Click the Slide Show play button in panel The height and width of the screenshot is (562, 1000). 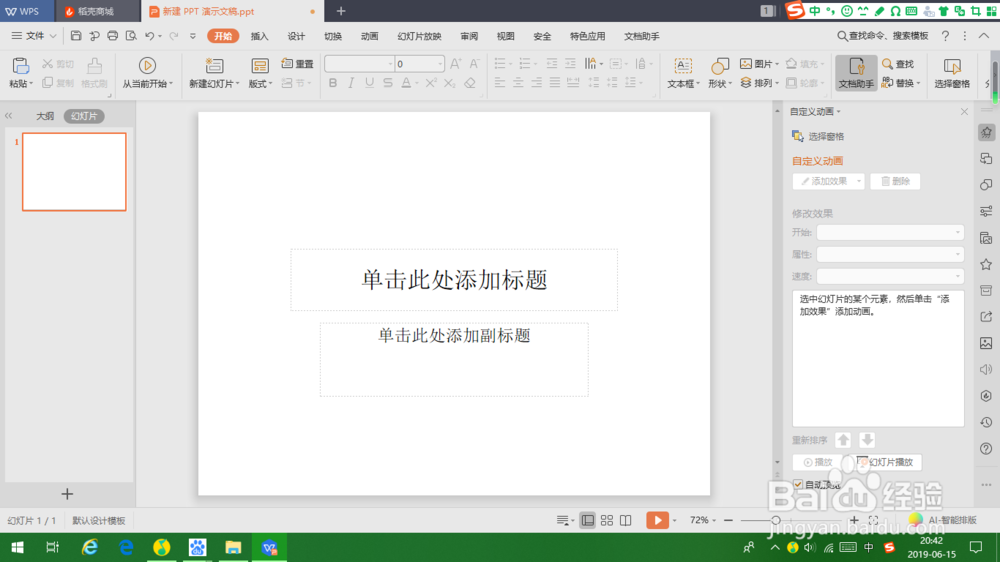click(x=885, y=462)
